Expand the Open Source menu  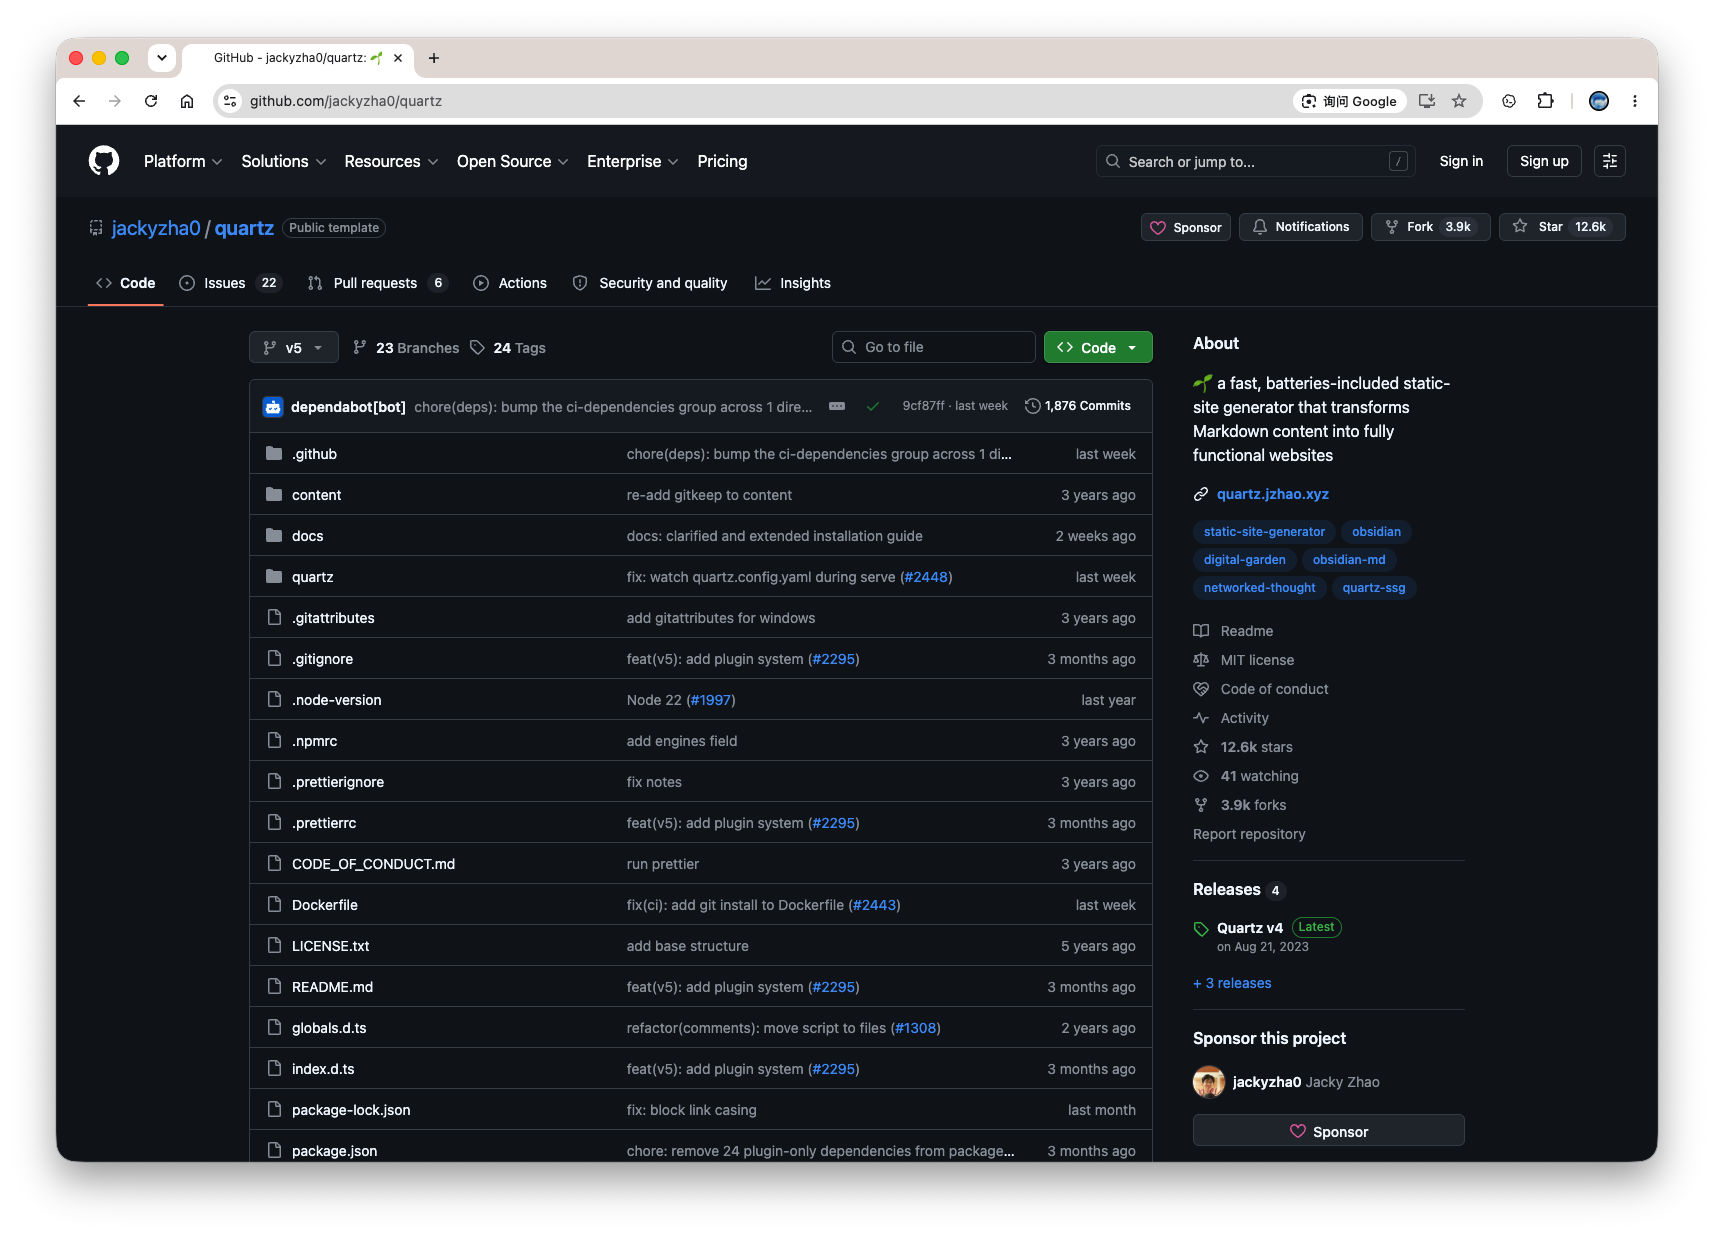point(512,161)
